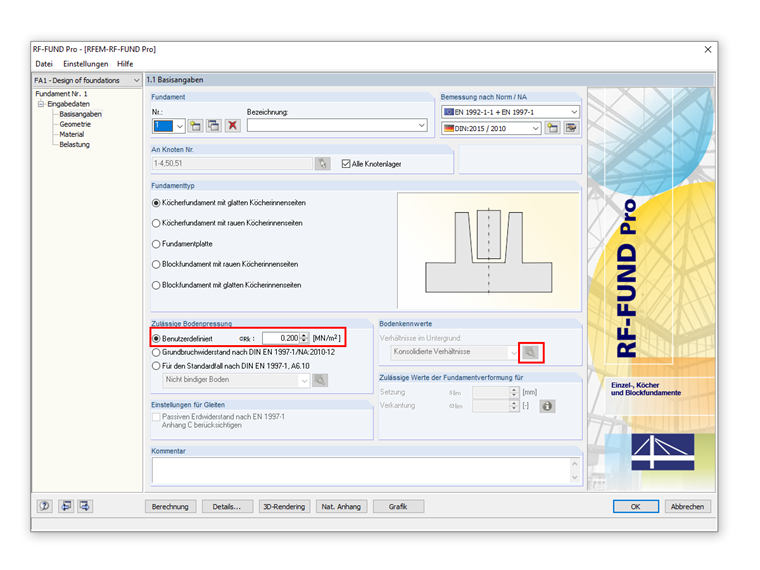Open the soil library icon beside Nicht bindiger Boden
Viewport: 760px width, 570px height.
[320, 380]
